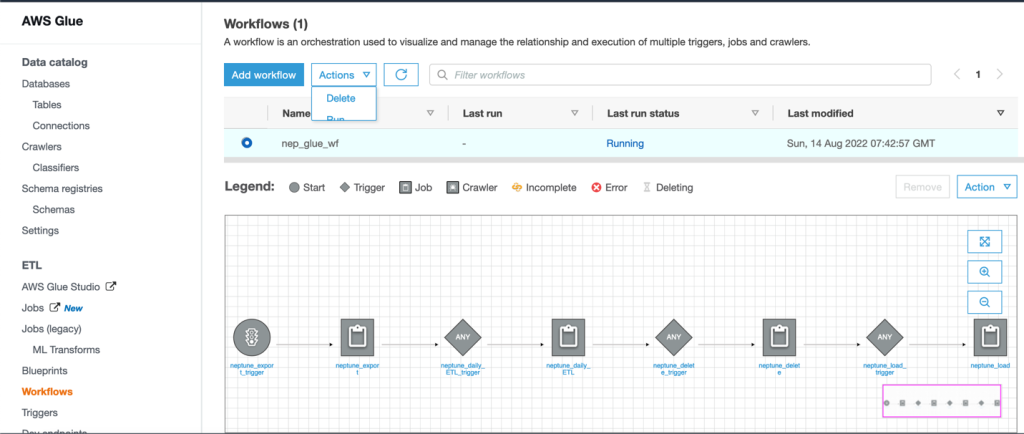Click page number 1 in pagination
This screenshot has height=434, width=1024.
tap(978, 74)
